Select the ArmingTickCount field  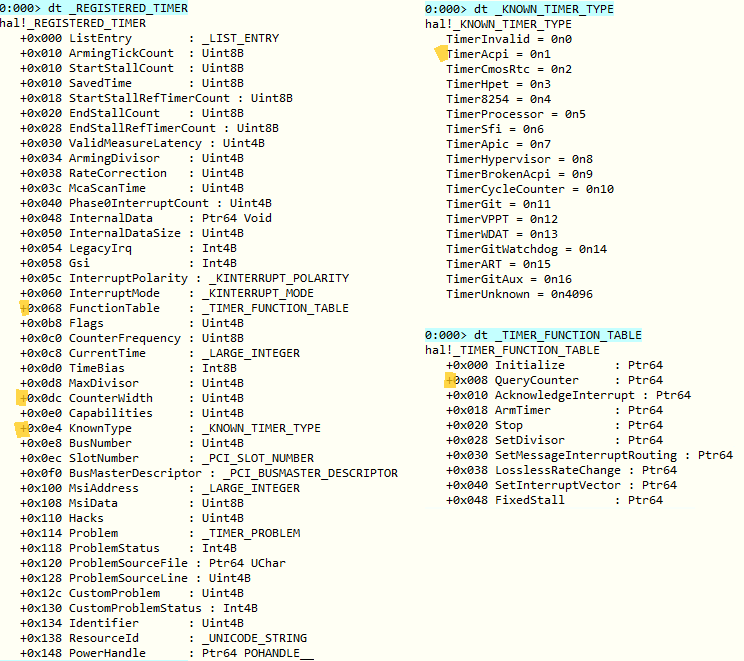[x=132, y=53]
